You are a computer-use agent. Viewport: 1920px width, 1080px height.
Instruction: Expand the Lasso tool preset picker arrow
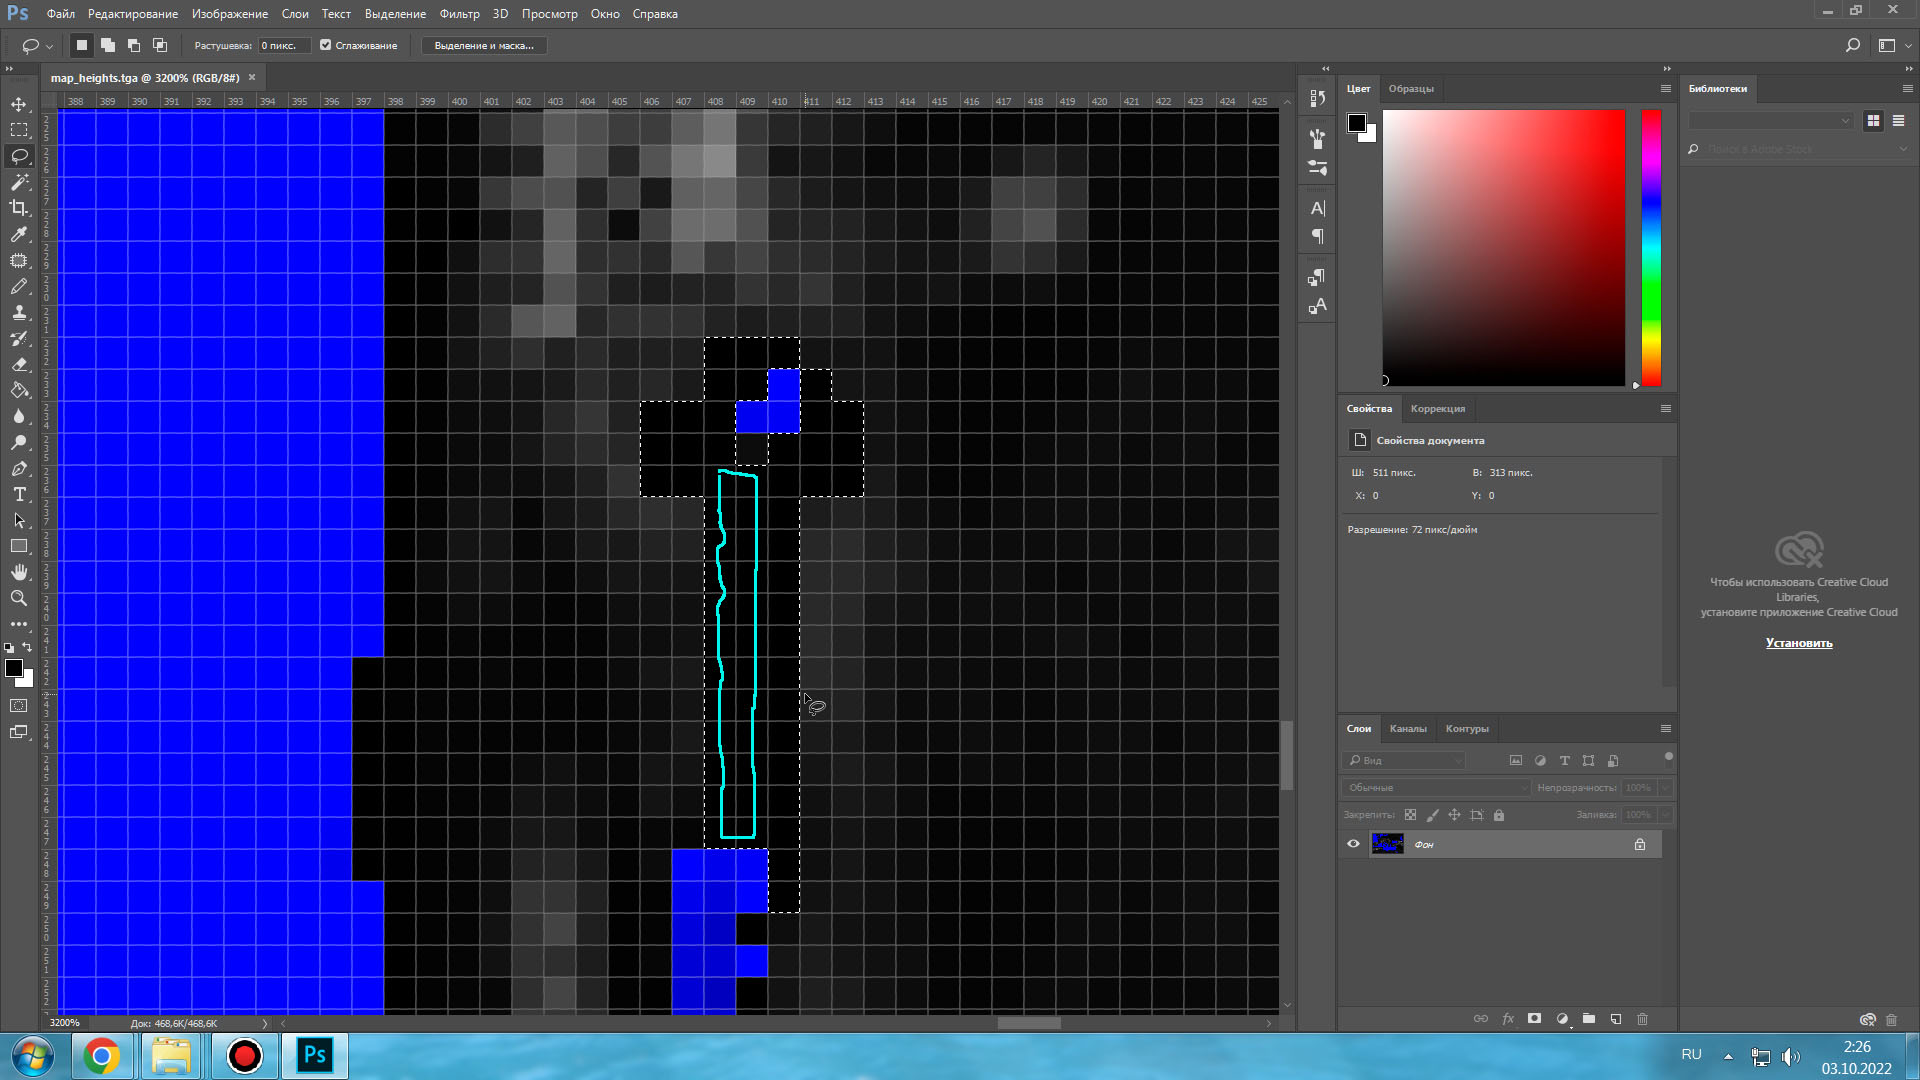pyautogui.click(x=49, y=46)
